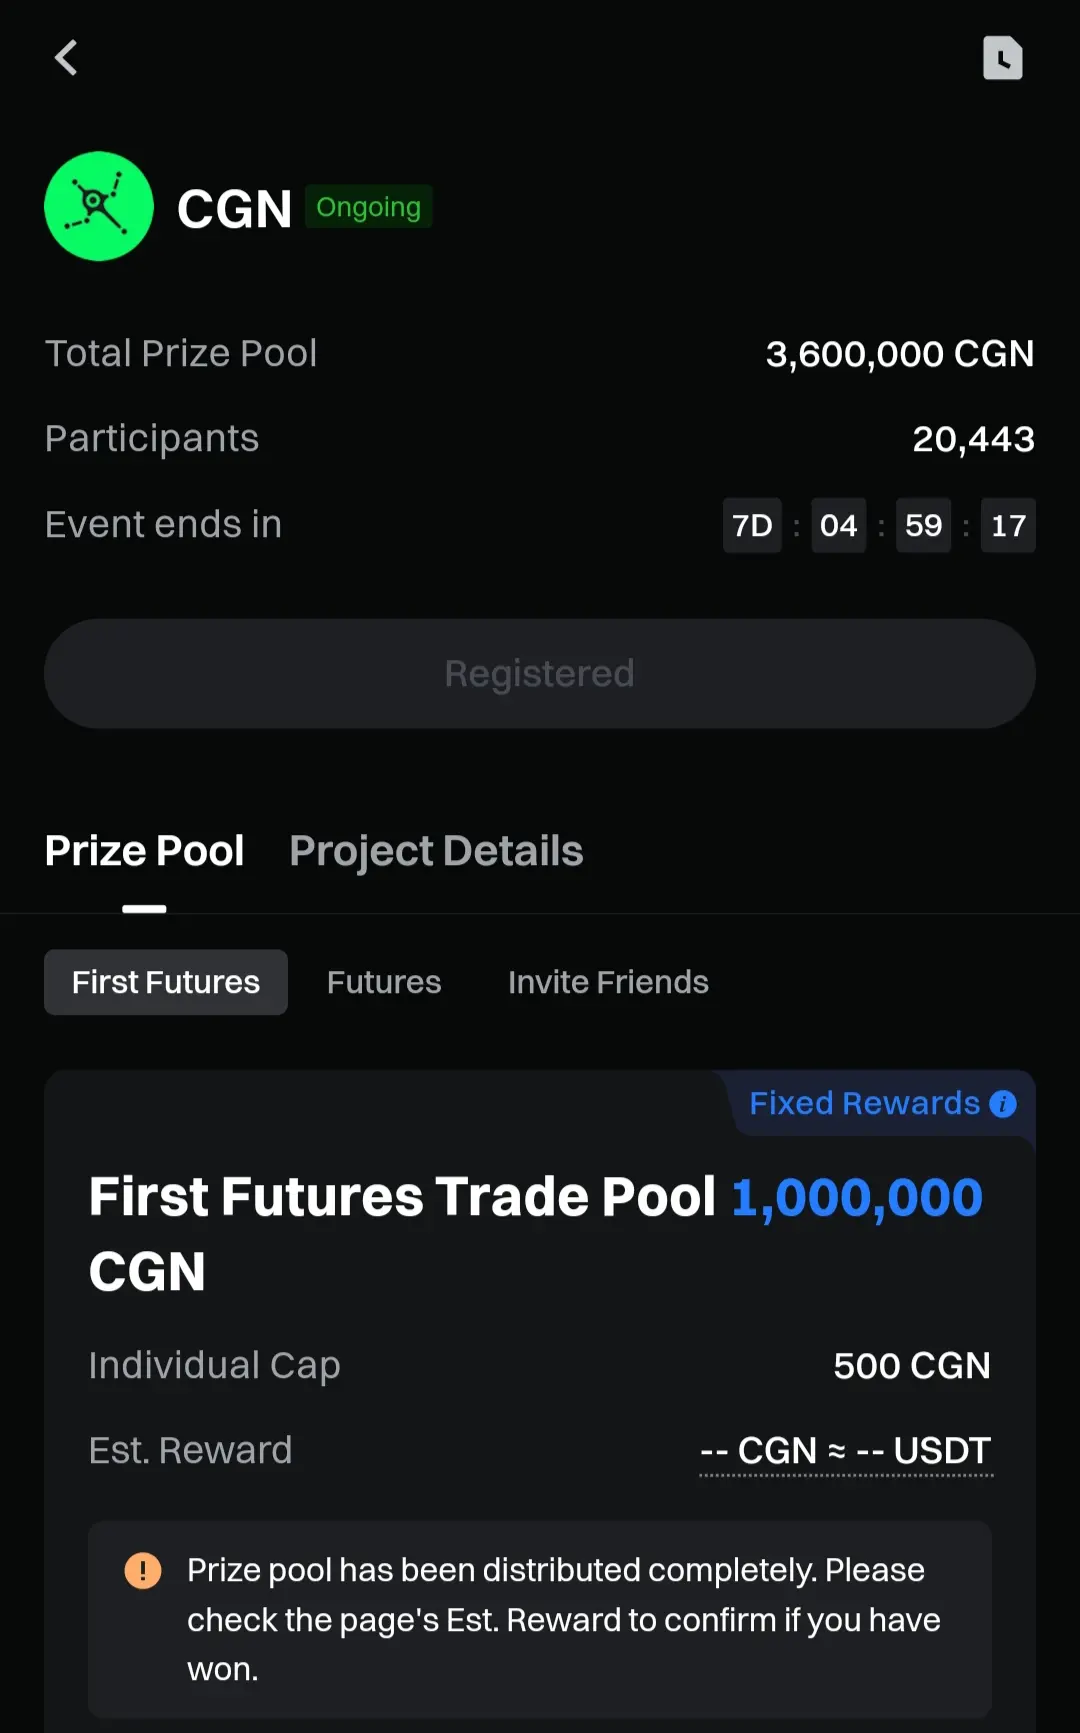The image size is (1080, 1733).
Task: Select the First Futures pool tab
Action: [x=166, y=983]
